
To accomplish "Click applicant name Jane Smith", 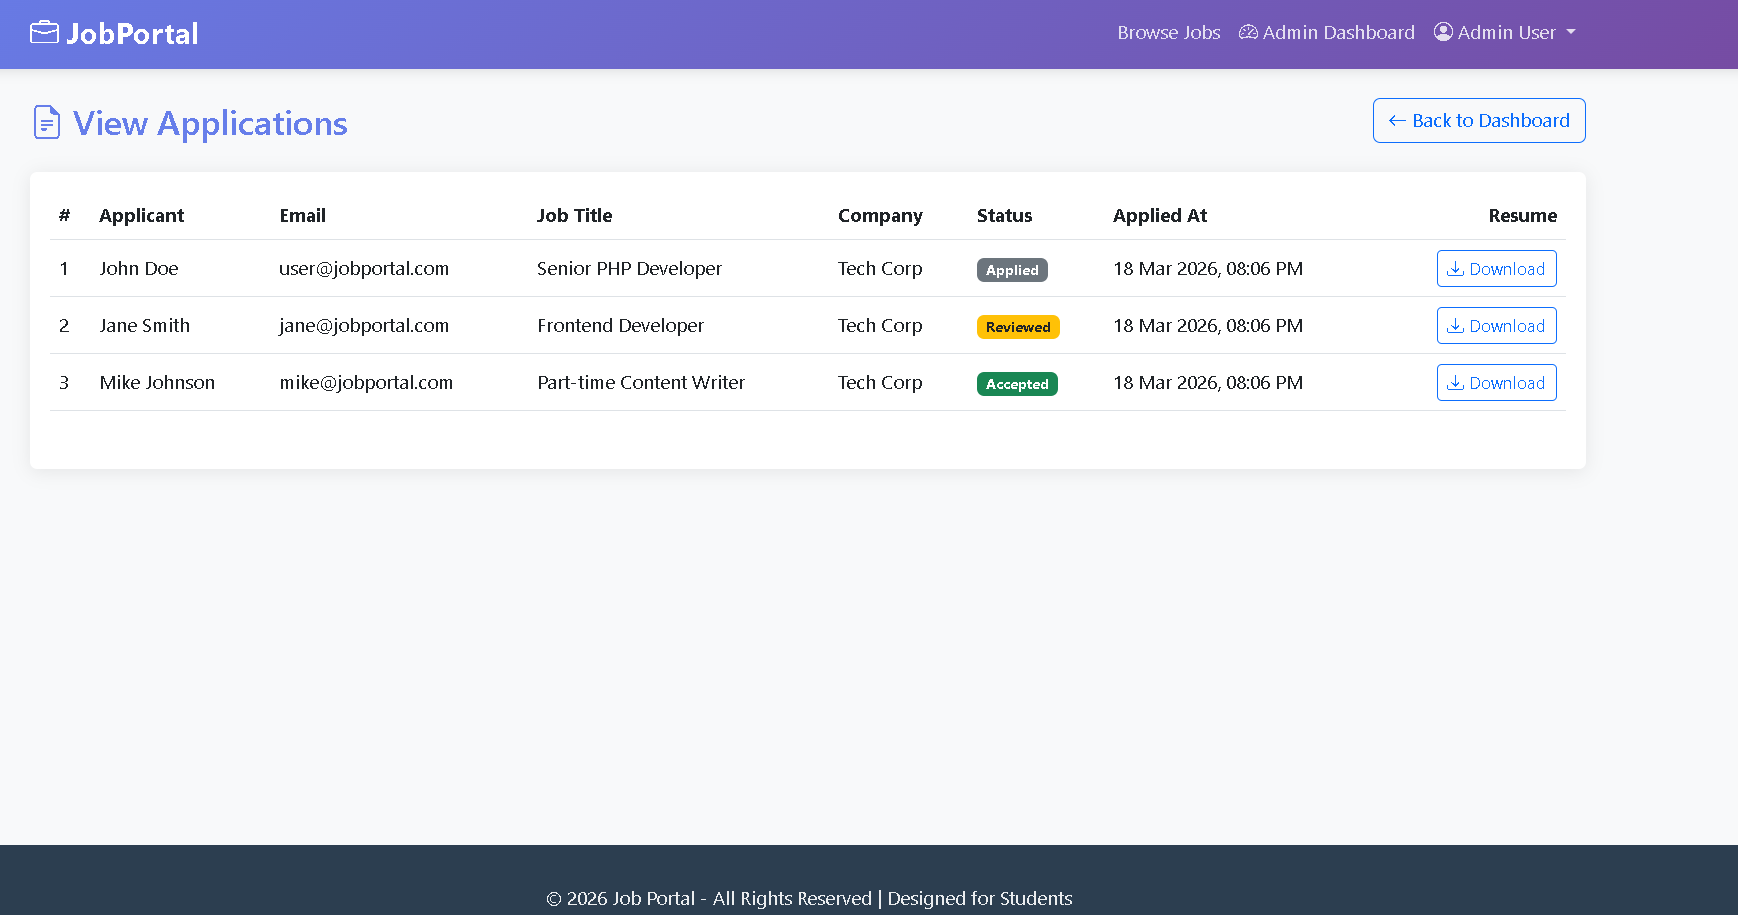I will tap(145, 326).
